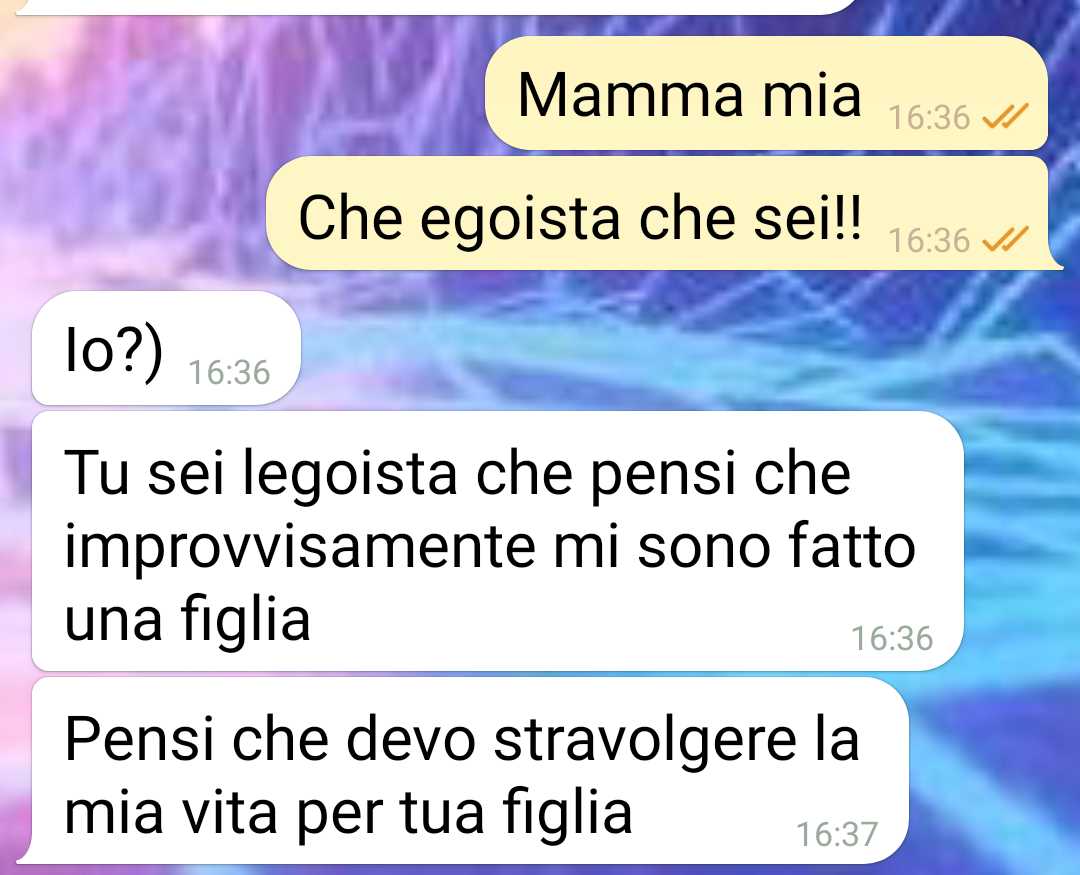The width and height of the screenshot is (1080, 875).
Task: Tap the 'Mamma mia' message bubble
Action: coord(766,93)
